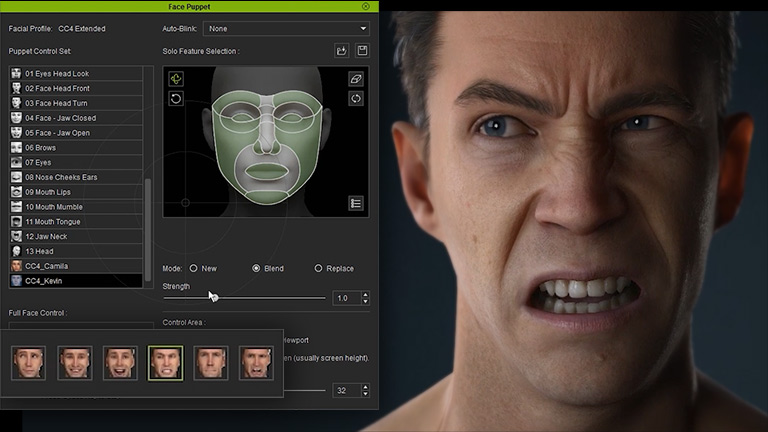Select the eraser icon in face selection panel
768x432 pixels.
pyautogui.click(x=356, y=78)
